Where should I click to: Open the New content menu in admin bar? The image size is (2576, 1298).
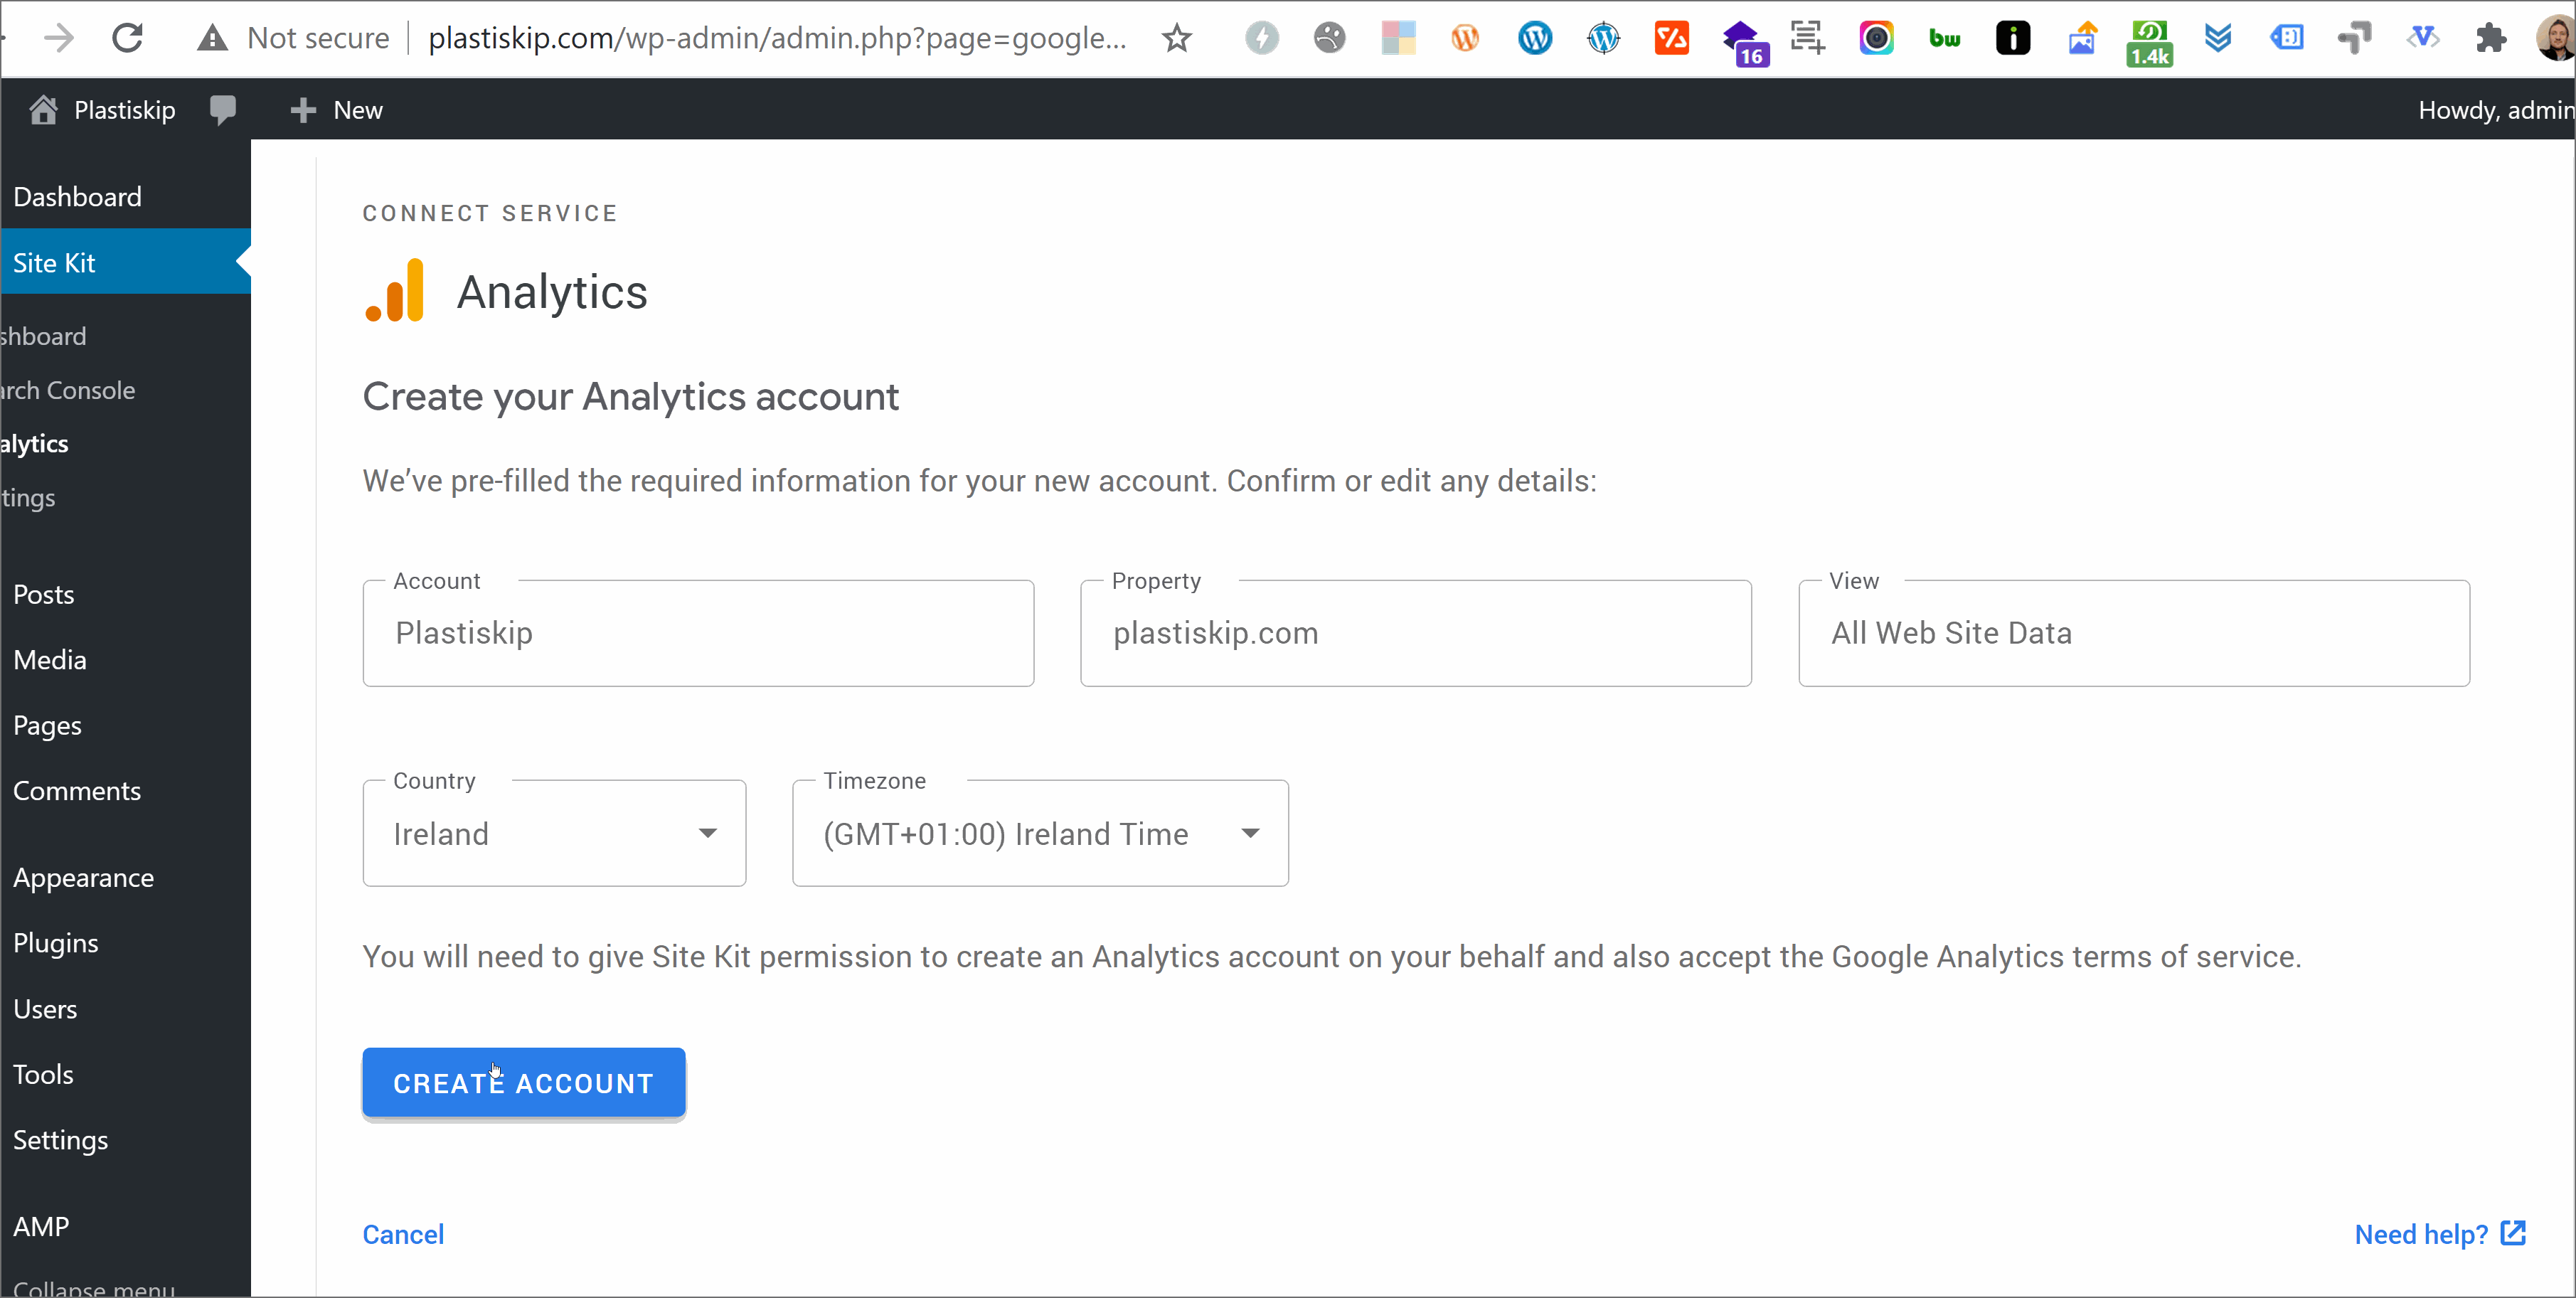click(x=337, y=109)
